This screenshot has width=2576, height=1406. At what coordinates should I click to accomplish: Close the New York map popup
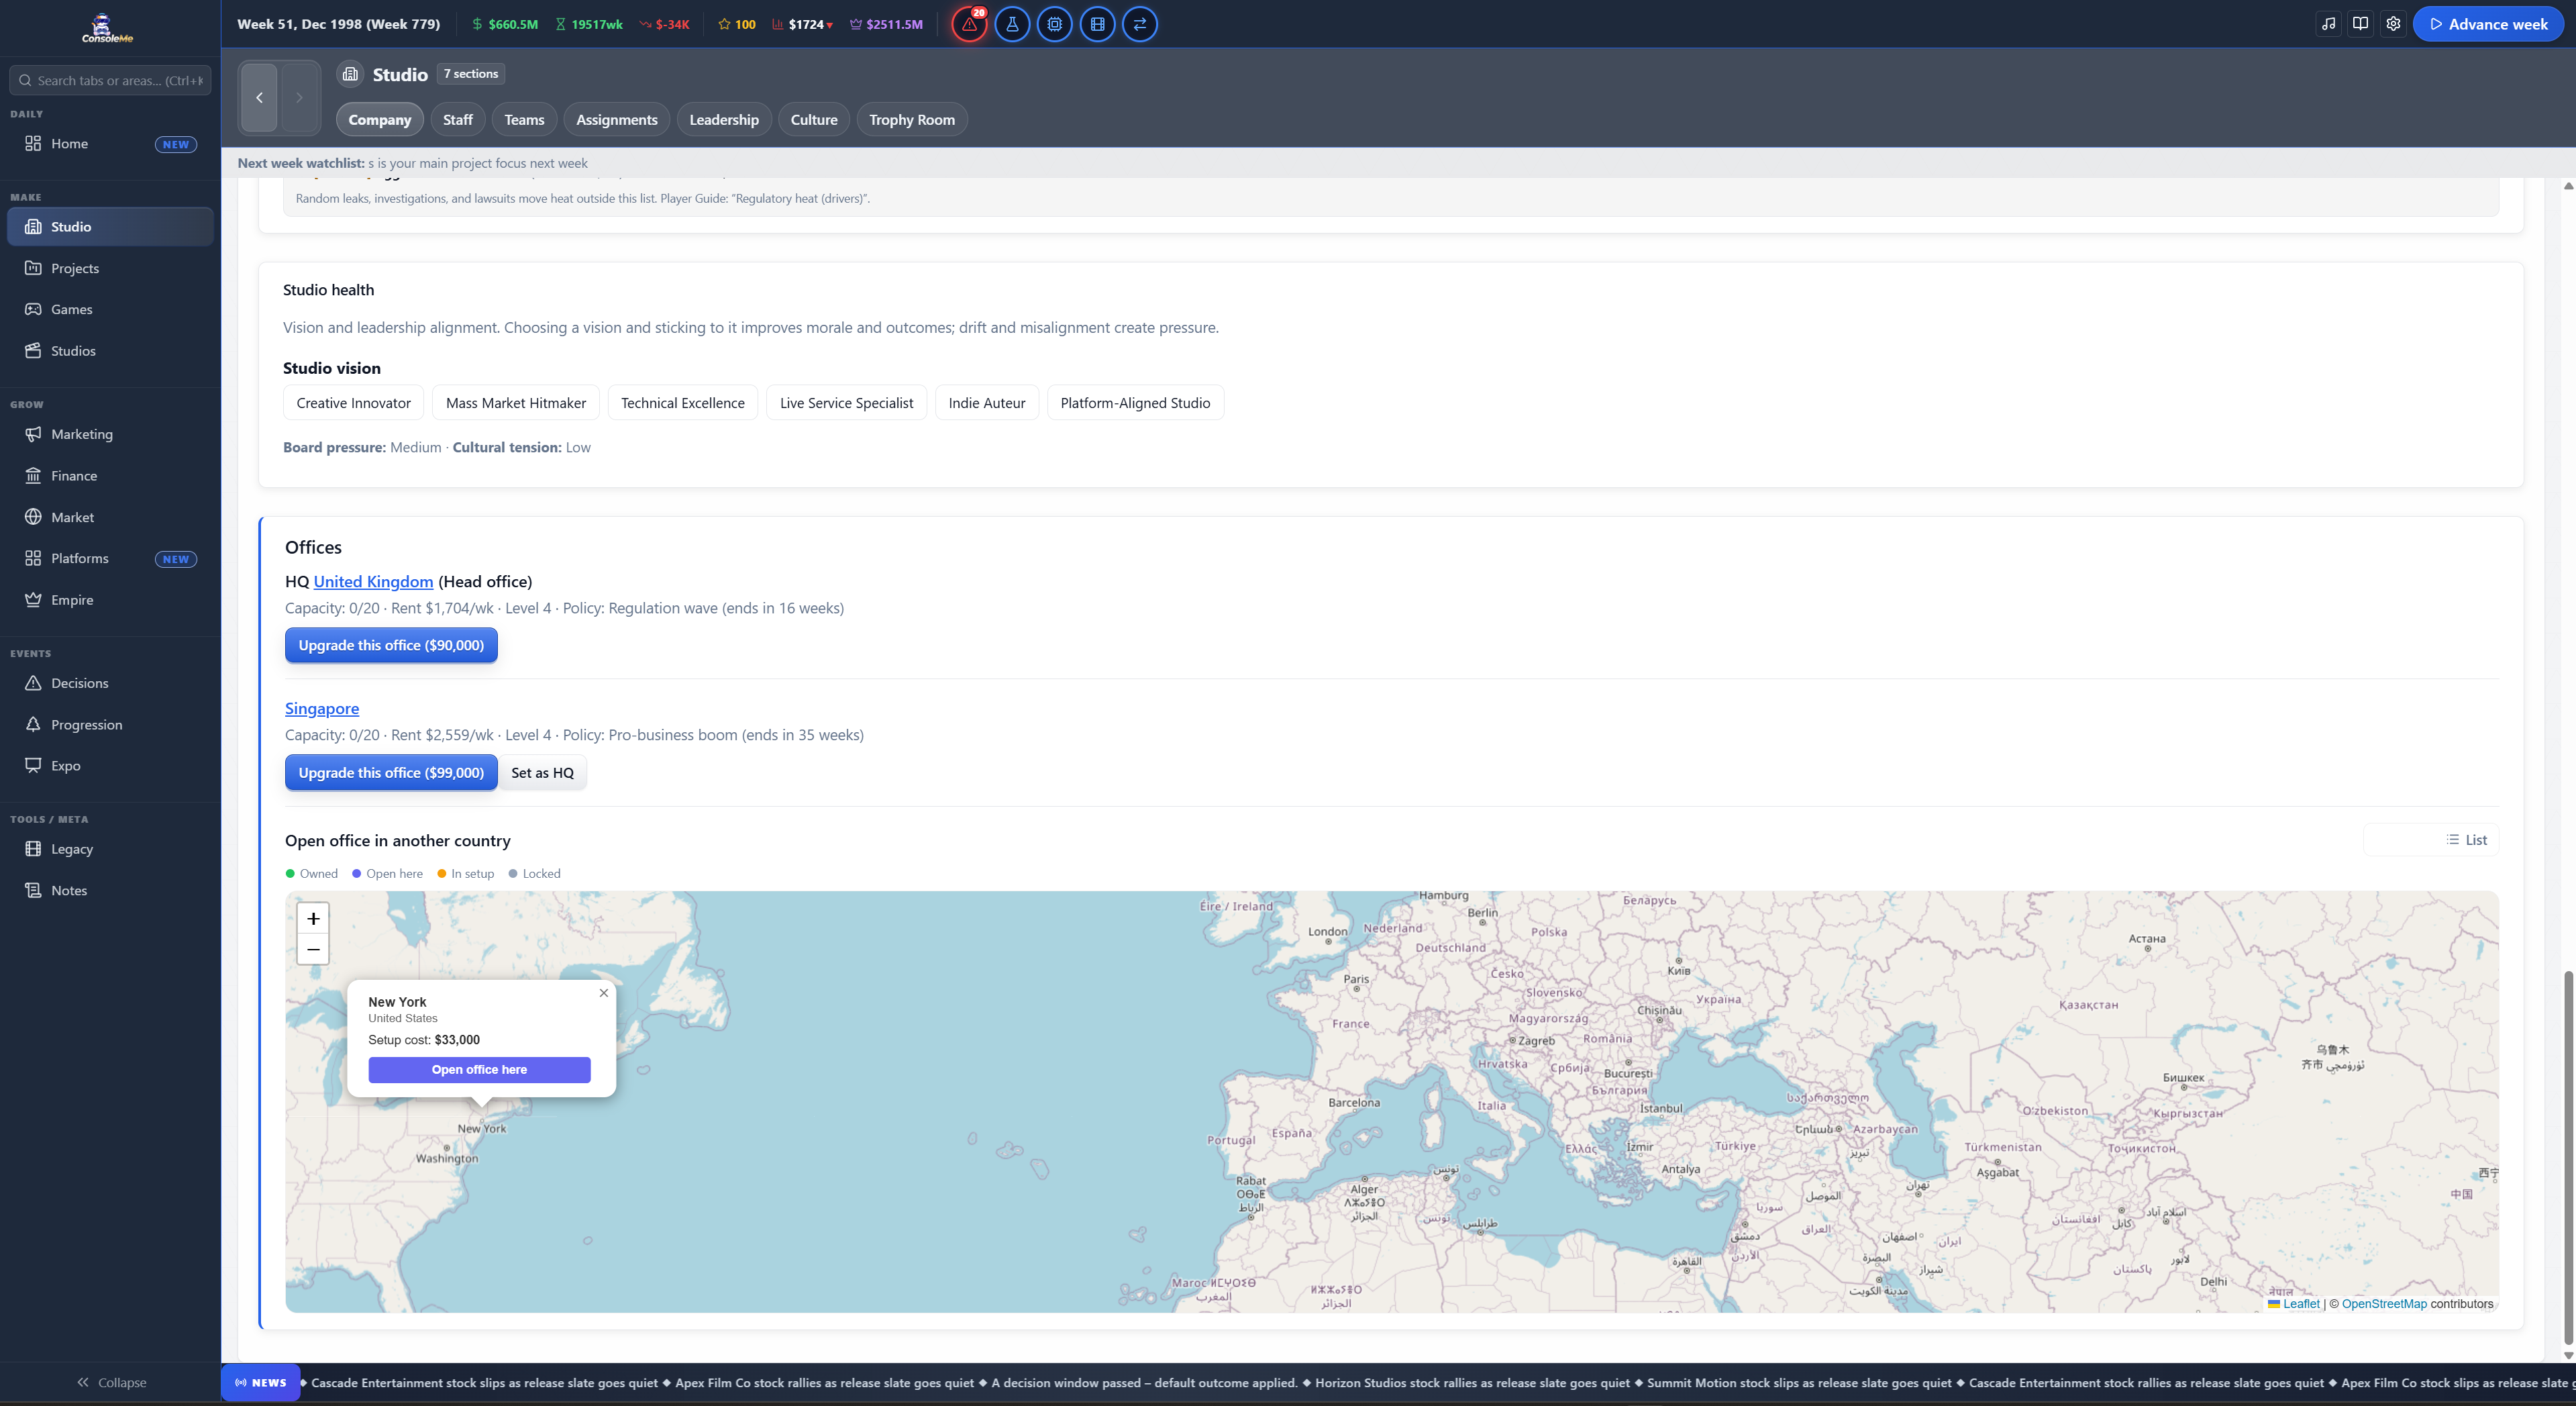pyautogui.click(x=604, y=993)
